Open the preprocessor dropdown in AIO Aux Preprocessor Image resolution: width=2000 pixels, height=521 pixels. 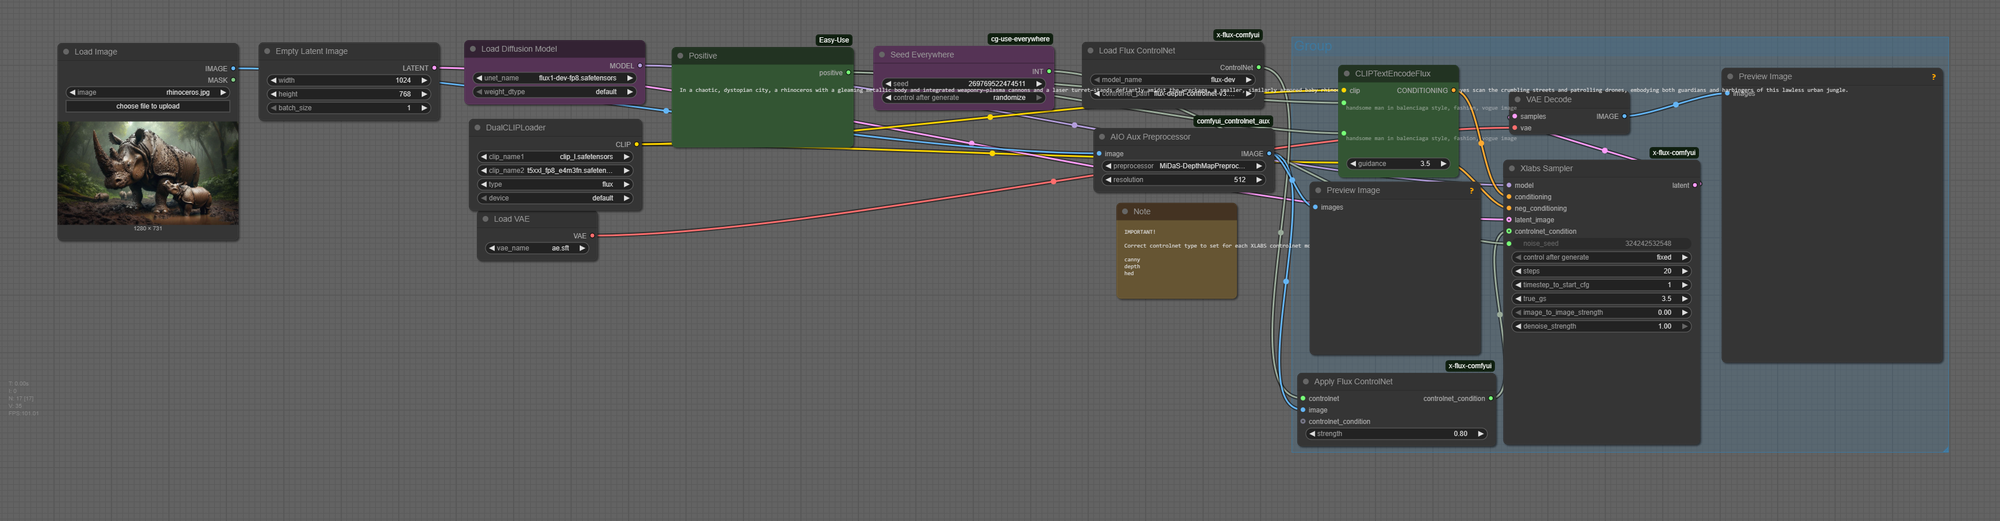(1185, 166)
